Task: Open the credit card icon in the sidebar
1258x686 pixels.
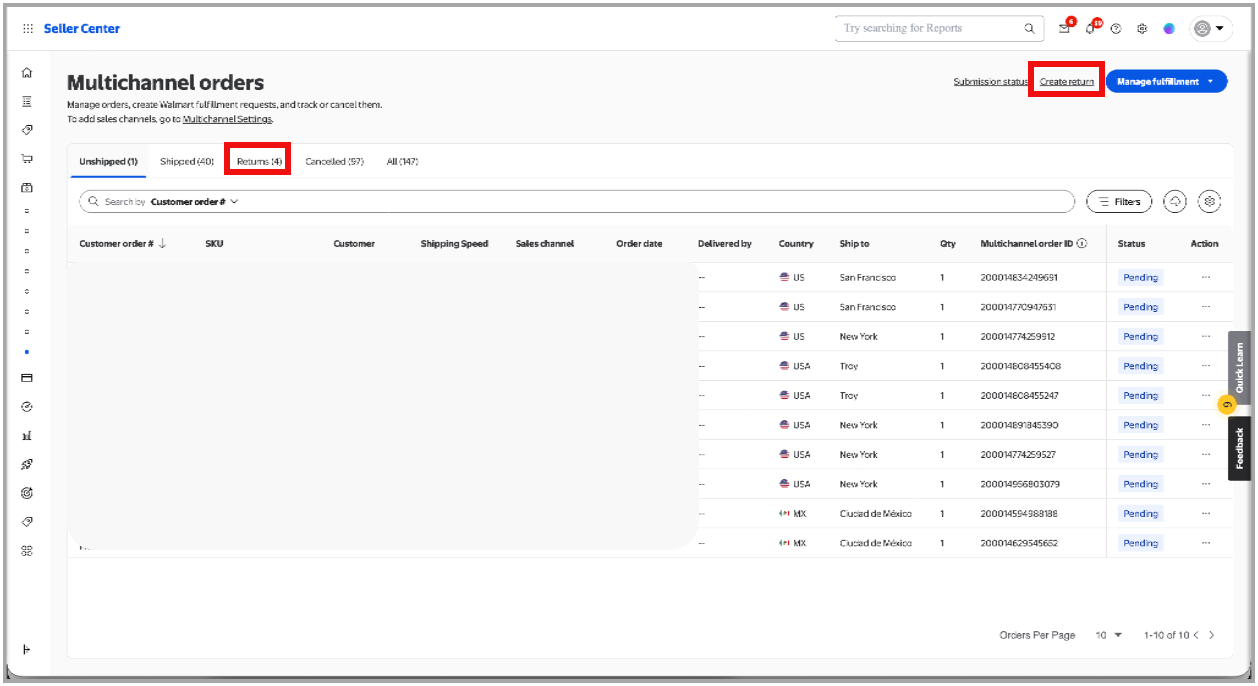Action: (x=27, y=378)
